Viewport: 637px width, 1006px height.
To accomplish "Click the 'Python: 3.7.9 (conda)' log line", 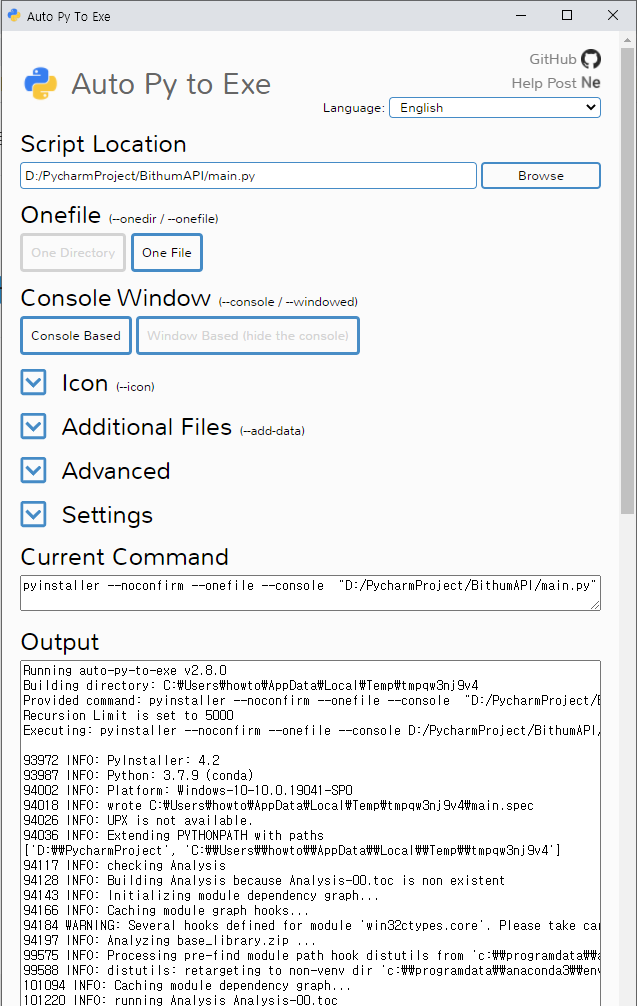I will pyautogui.click(x=139, y=775).
